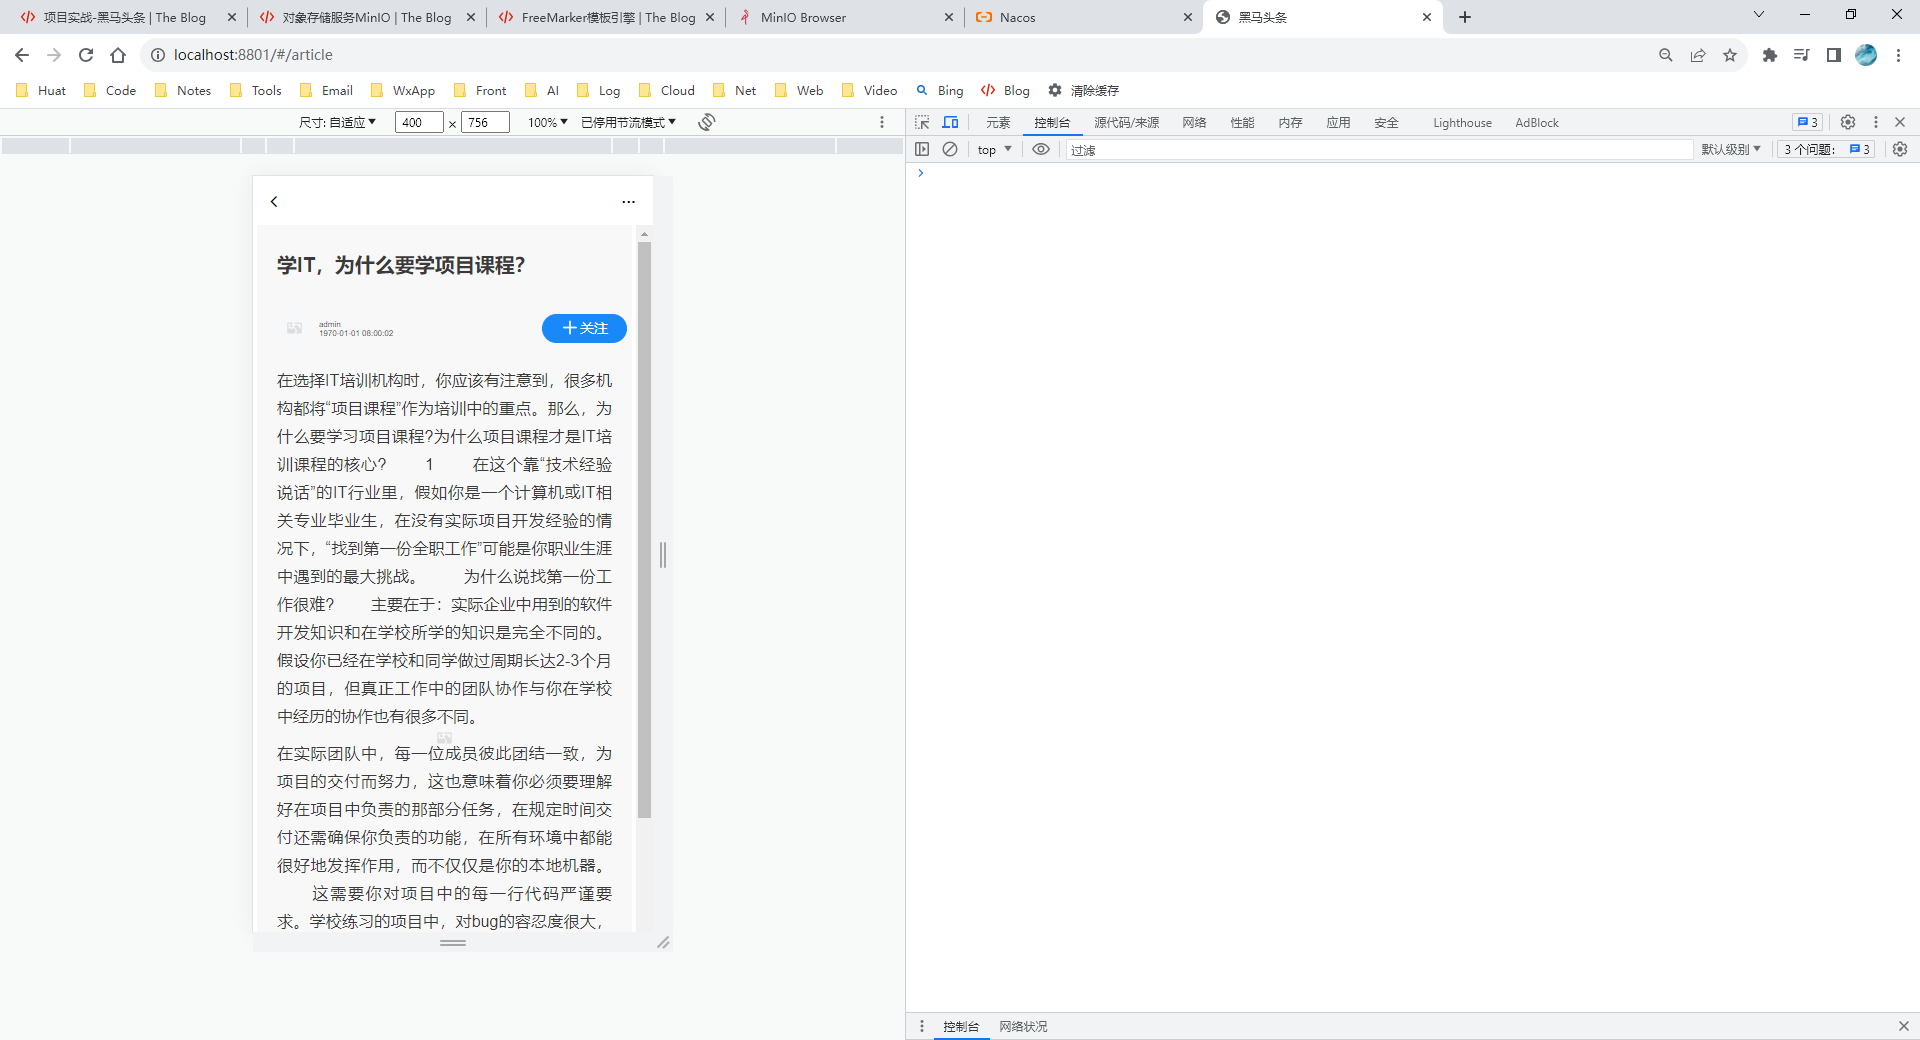The width and height of the screenshot is (1920, 1040).
Task: Click the live expression eye icon
Action: [x=1041, y=149]
